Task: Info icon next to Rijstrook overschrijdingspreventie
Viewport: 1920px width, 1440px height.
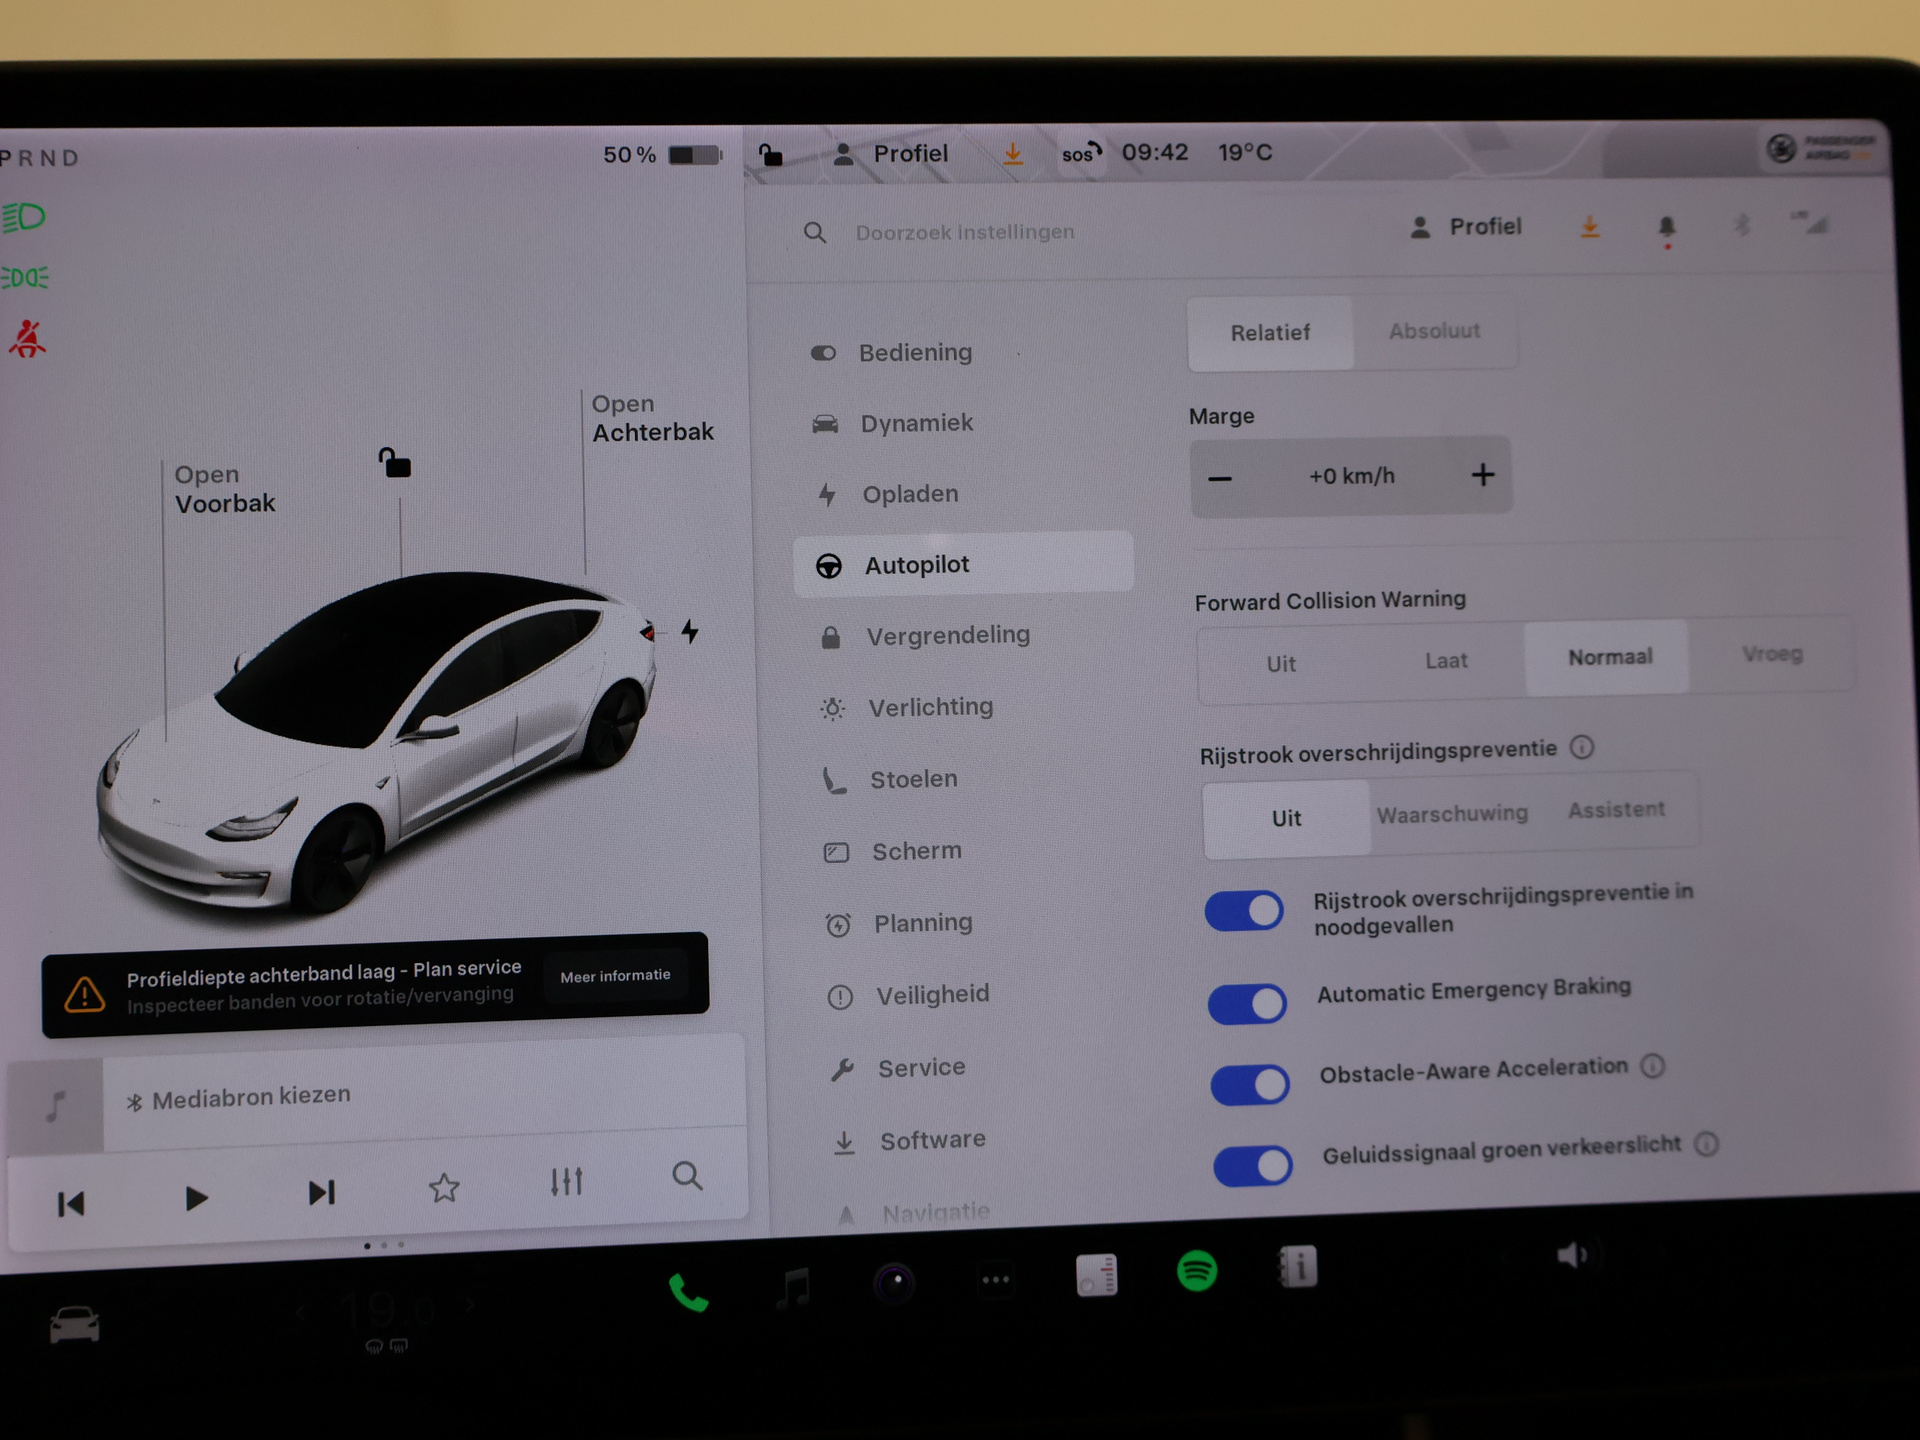Action: click(1581, 747)
